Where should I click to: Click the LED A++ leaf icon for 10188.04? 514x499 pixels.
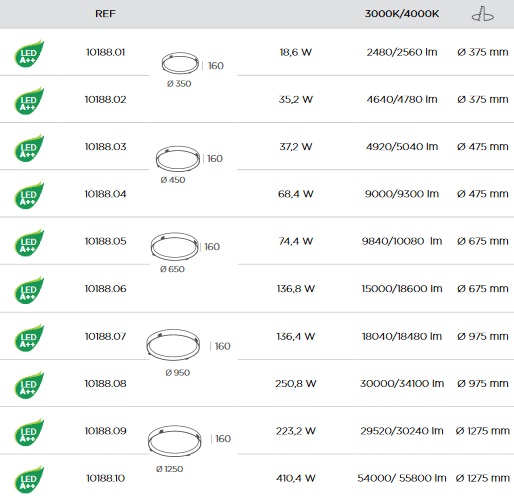click(29, 195)
